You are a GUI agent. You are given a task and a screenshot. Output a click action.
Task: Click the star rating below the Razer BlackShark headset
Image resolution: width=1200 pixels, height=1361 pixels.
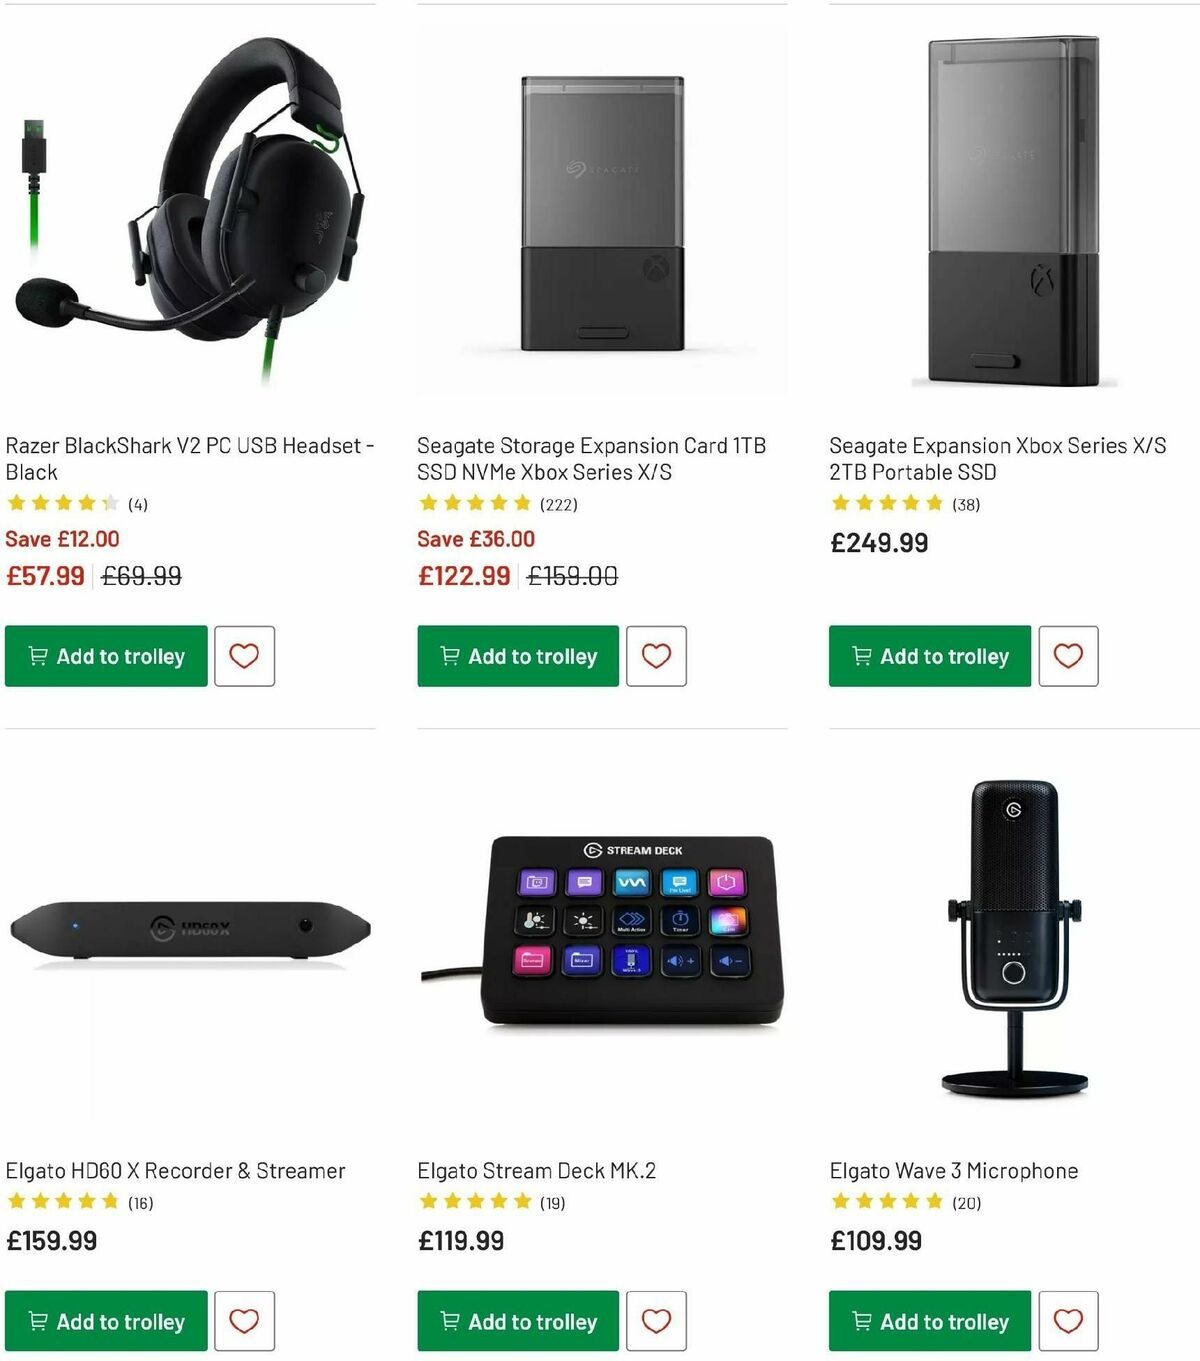click(x=63, y=503)
